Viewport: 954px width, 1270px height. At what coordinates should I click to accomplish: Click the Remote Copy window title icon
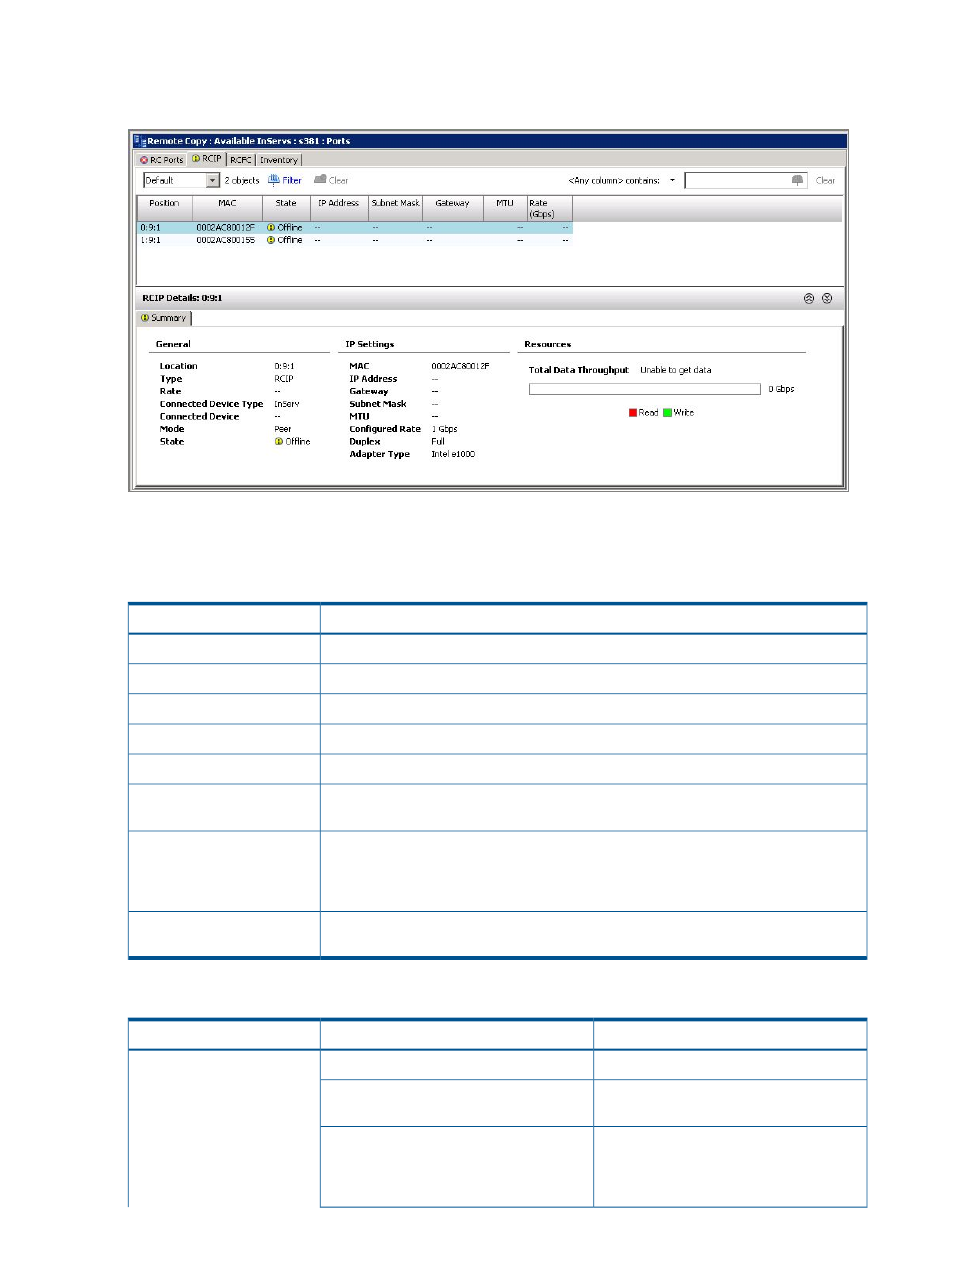click(140, 141)
